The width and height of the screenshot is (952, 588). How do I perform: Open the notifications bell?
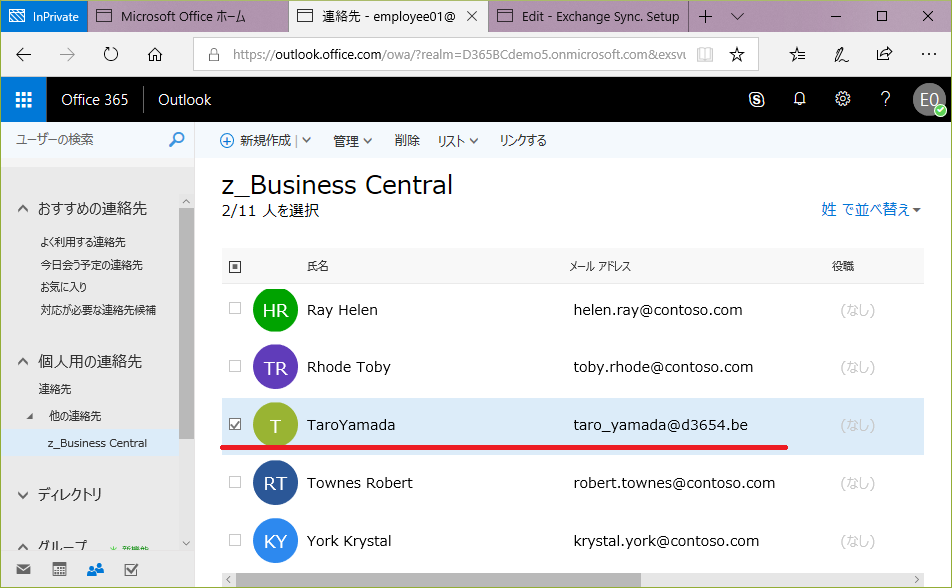tap(800, 99)
